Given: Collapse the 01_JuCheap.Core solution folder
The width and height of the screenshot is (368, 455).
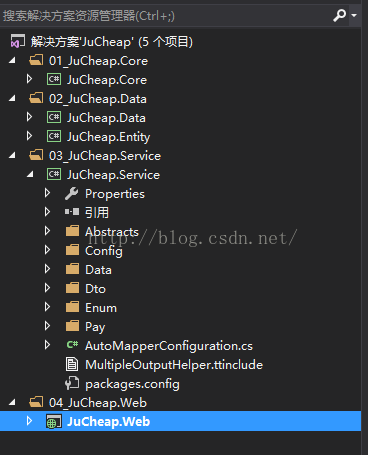Looking at the screenshot, I should [12, 60].
